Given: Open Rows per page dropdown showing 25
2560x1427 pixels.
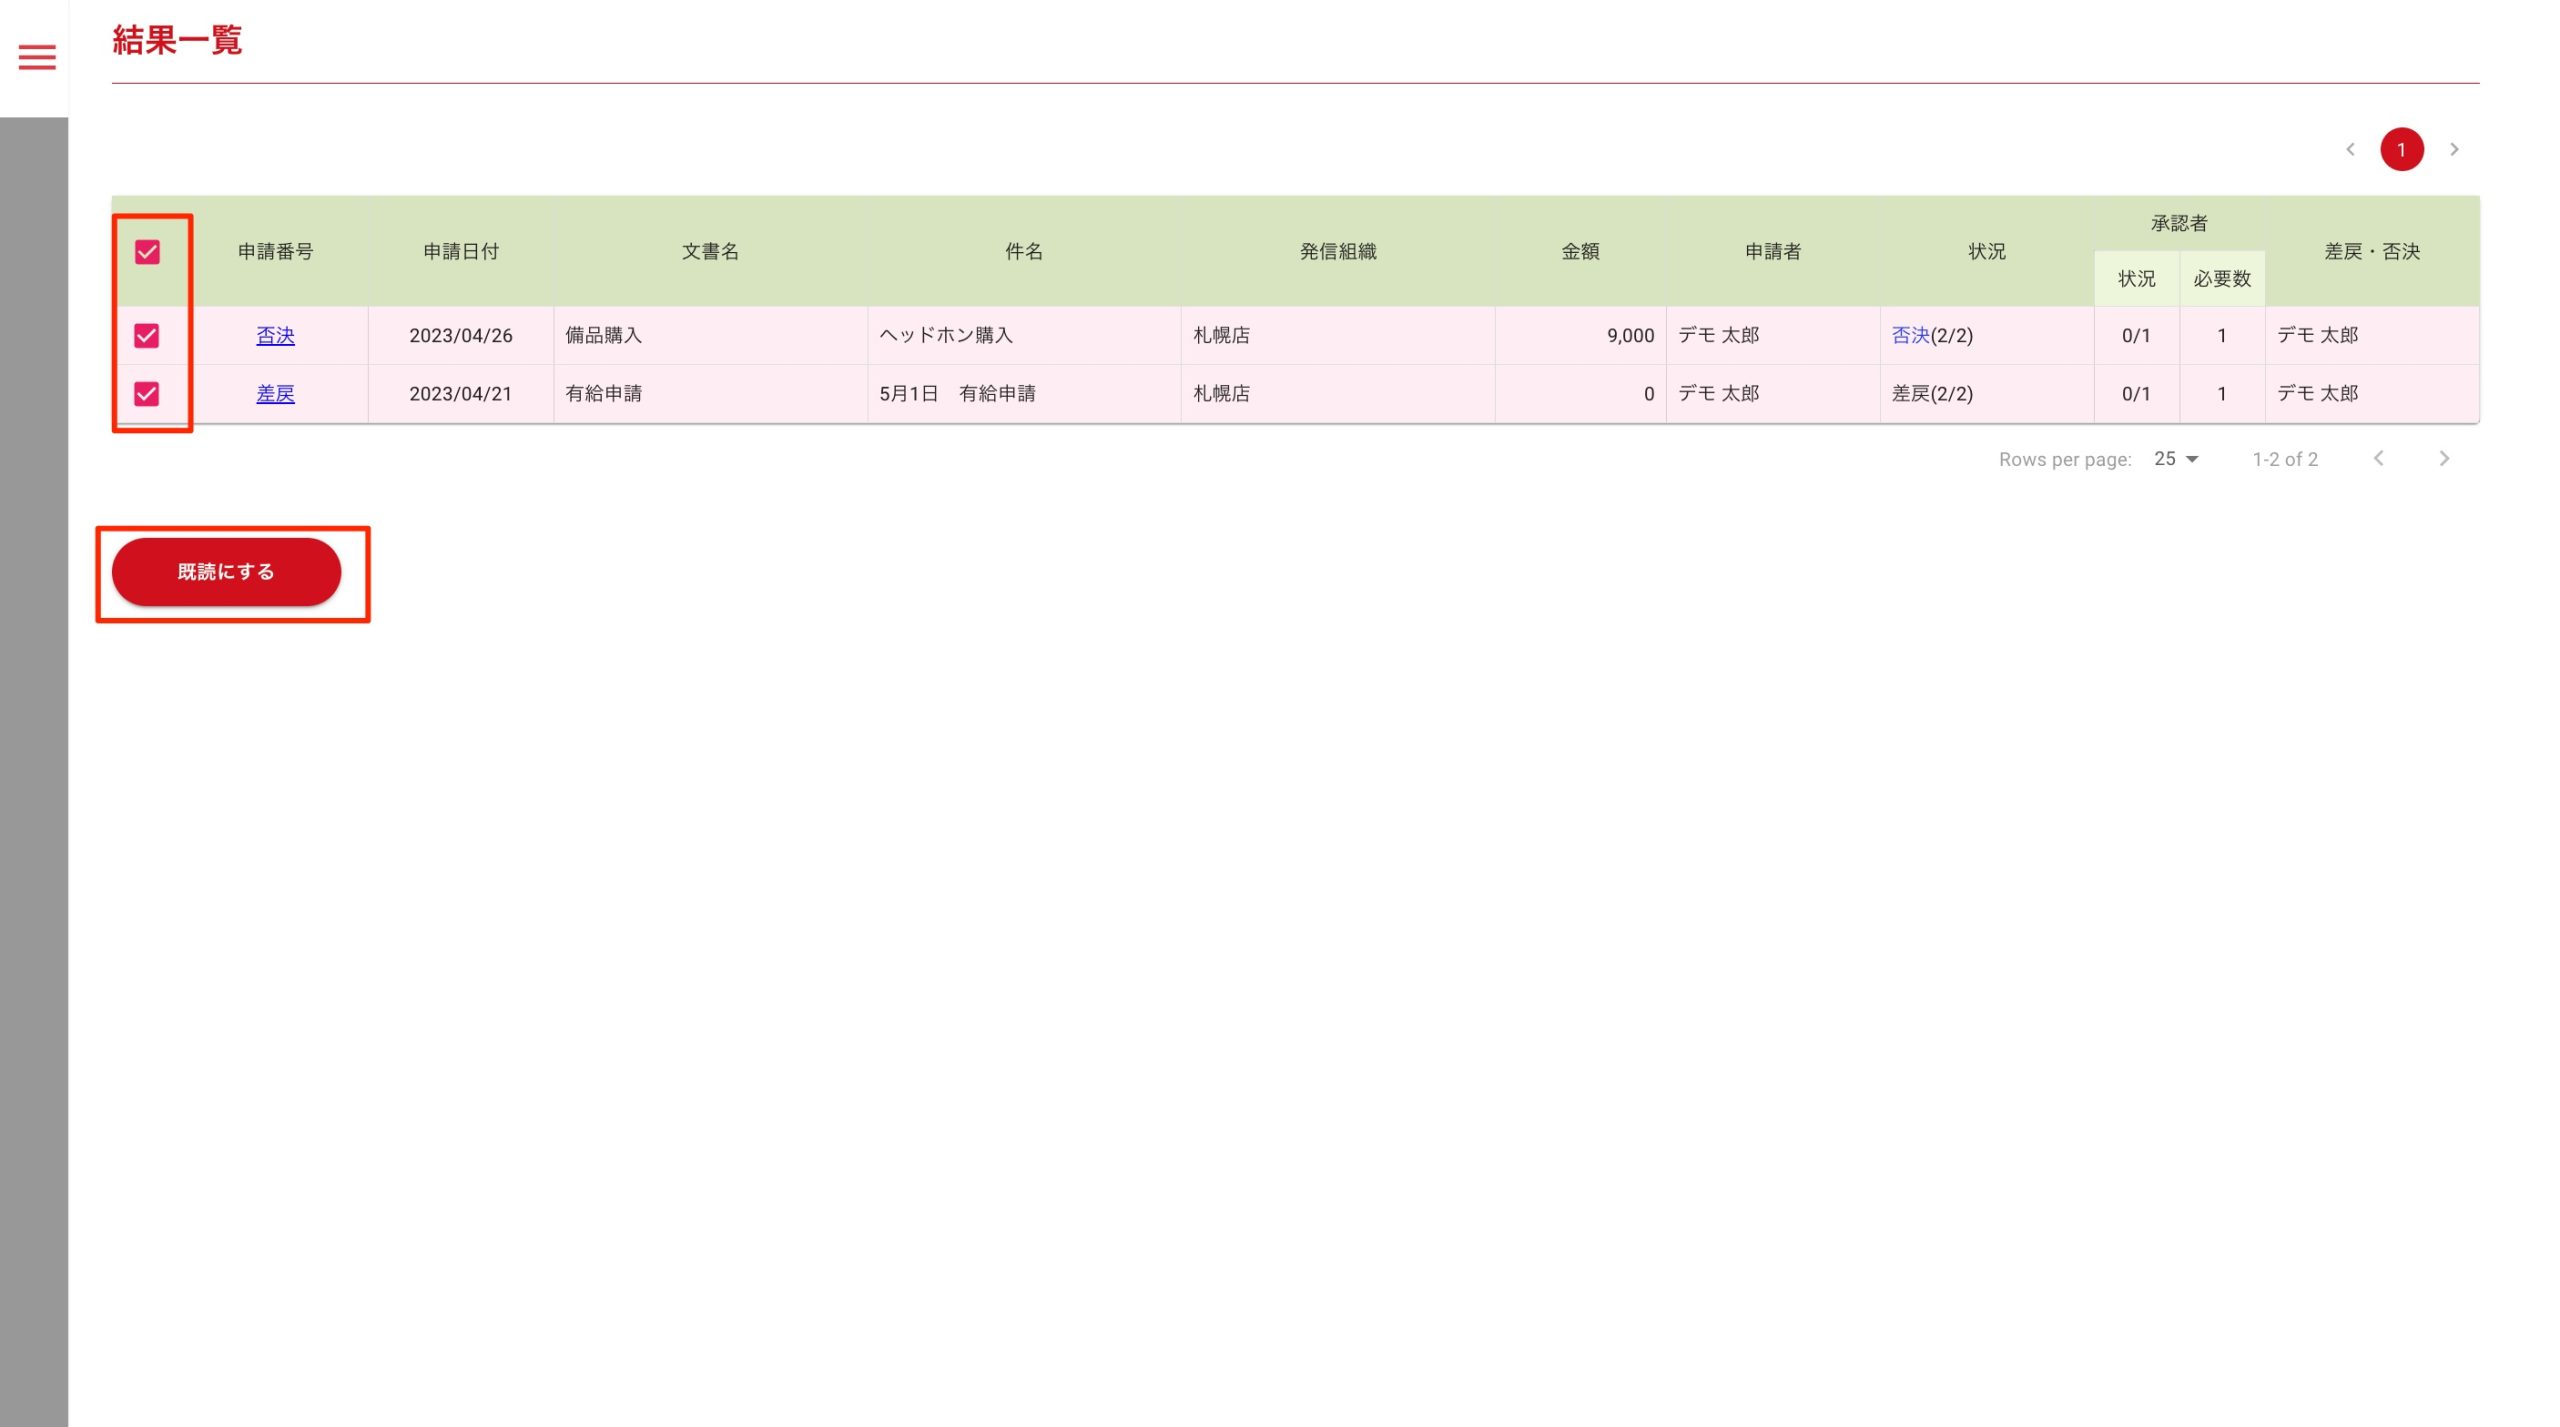Looking at the screenshot, I should [2176, 458].
